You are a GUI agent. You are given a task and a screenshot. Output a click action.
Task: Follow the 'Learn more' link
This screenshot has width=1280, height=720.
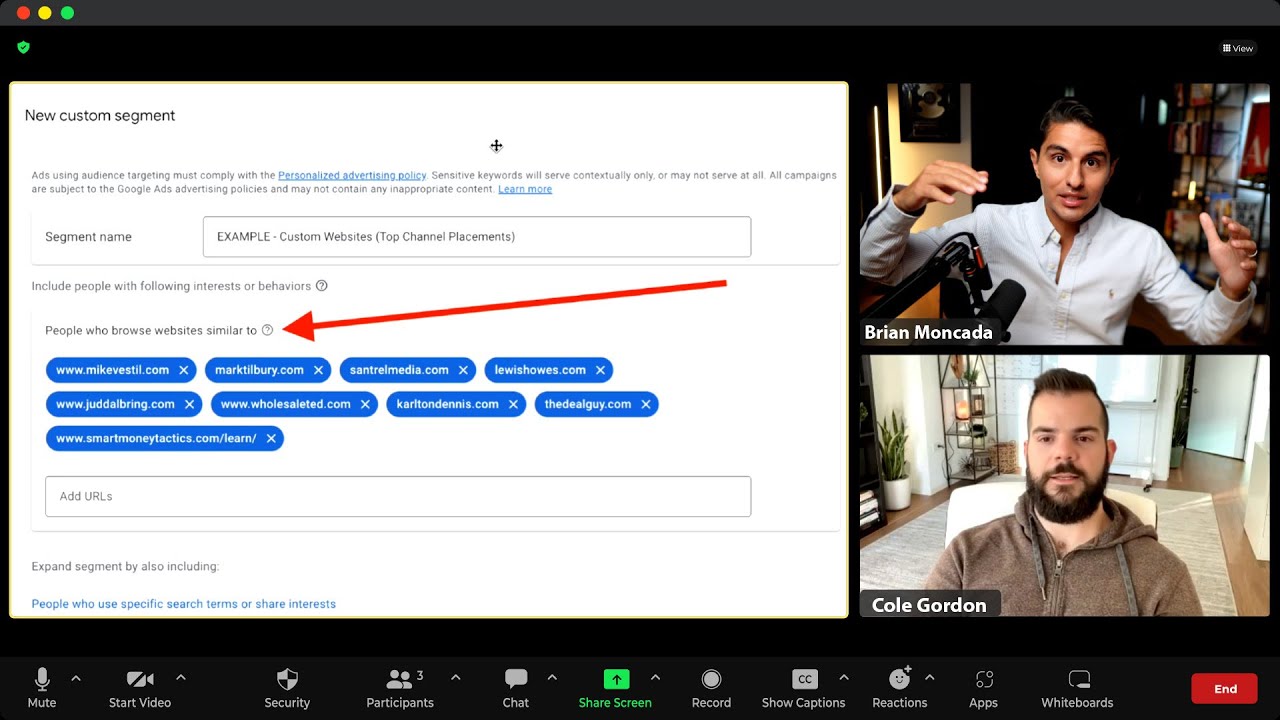pyautogui.click(x=525, y=189)
